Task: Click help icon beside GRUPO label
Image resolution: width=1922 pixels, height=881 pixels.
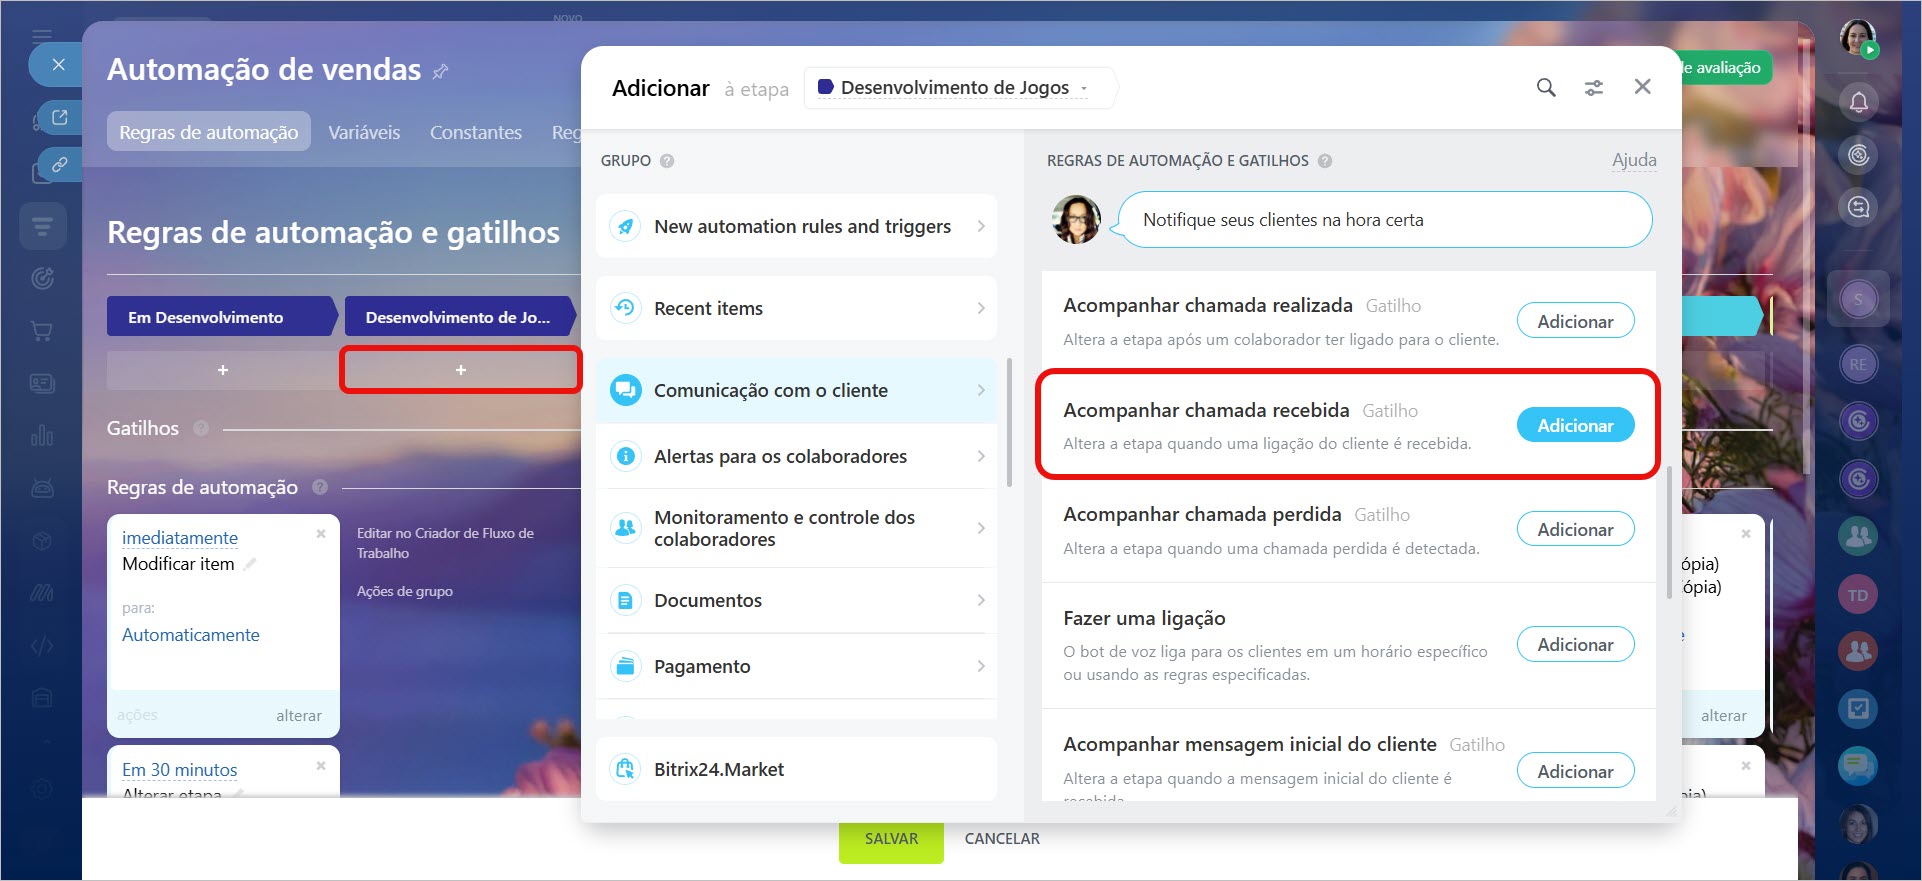Action: point(667,161)
